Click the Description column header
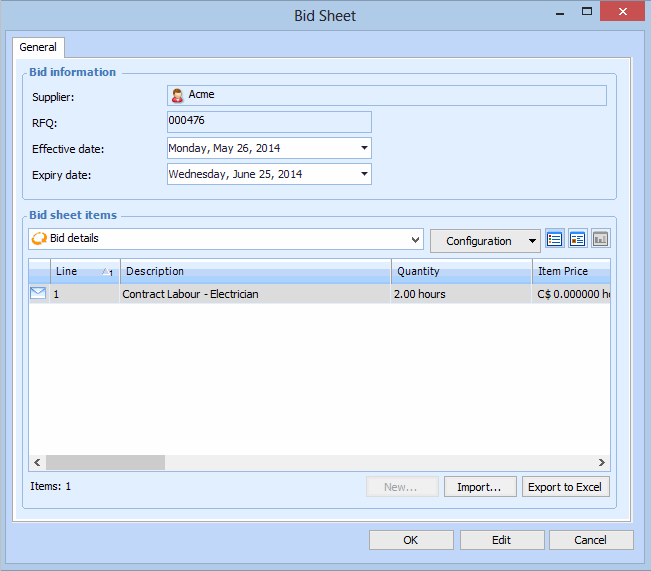Screen dimensions: 651x571 255,271
